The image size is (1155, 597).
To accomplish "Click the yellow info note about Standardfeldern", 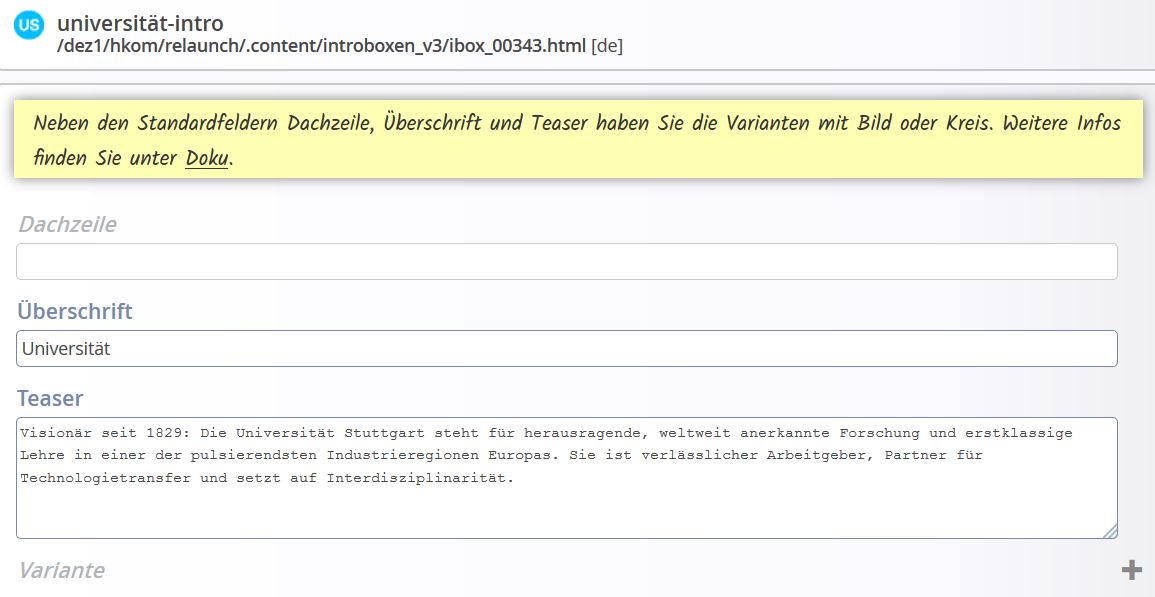I will 578,139.
